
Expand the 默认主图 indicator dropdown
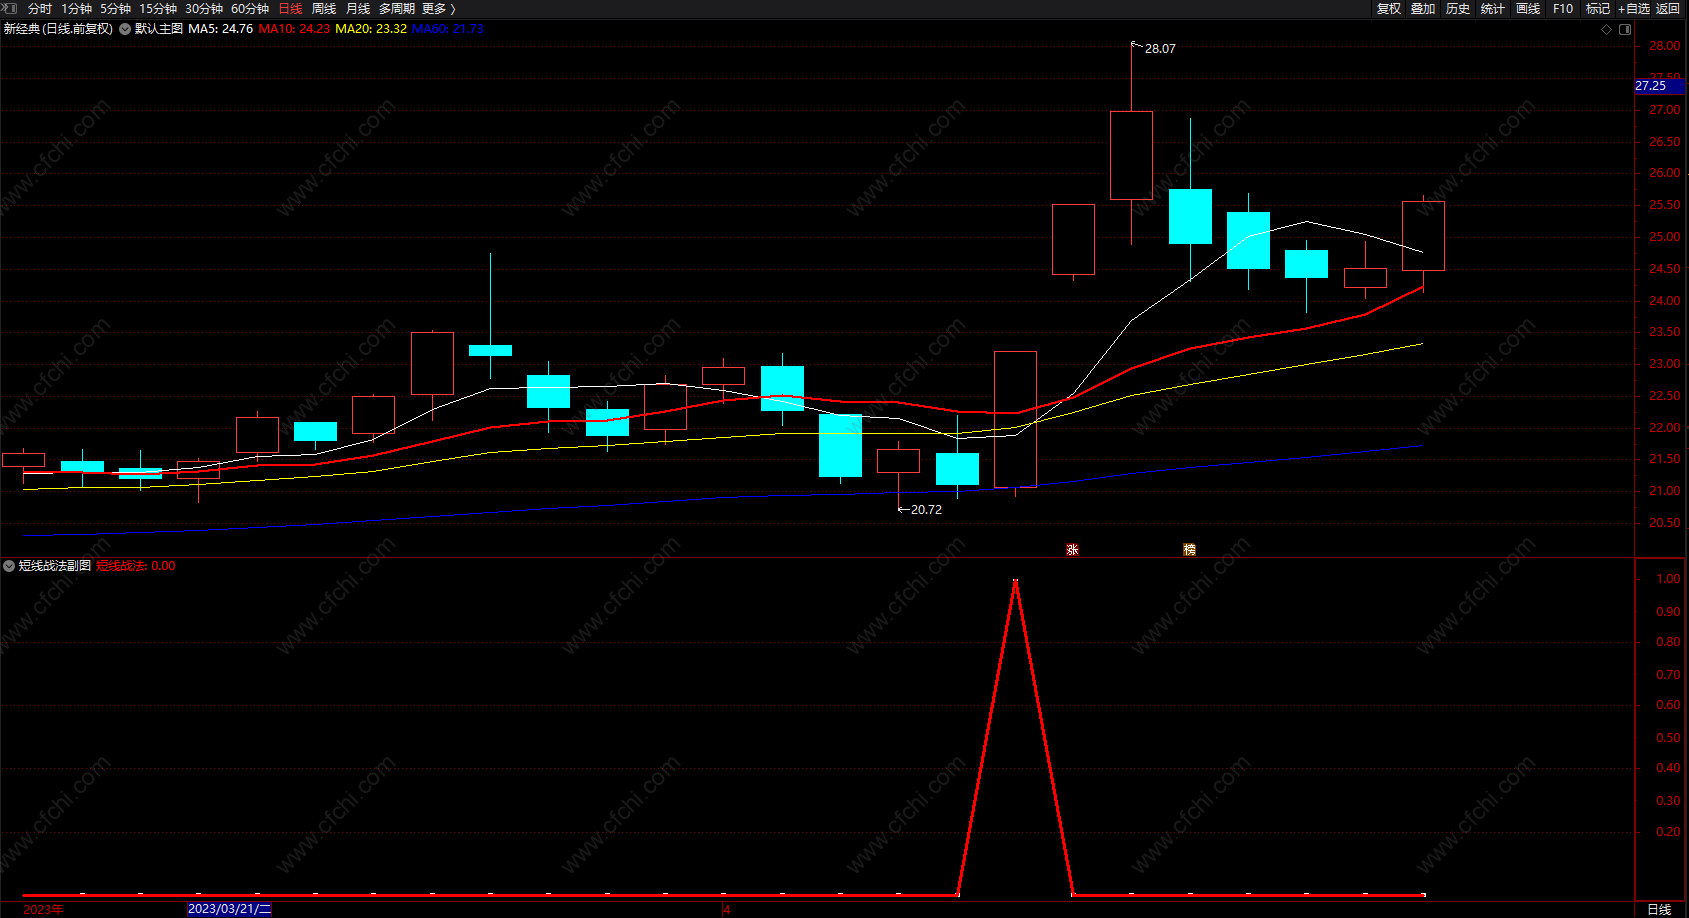tap(125, 29)
